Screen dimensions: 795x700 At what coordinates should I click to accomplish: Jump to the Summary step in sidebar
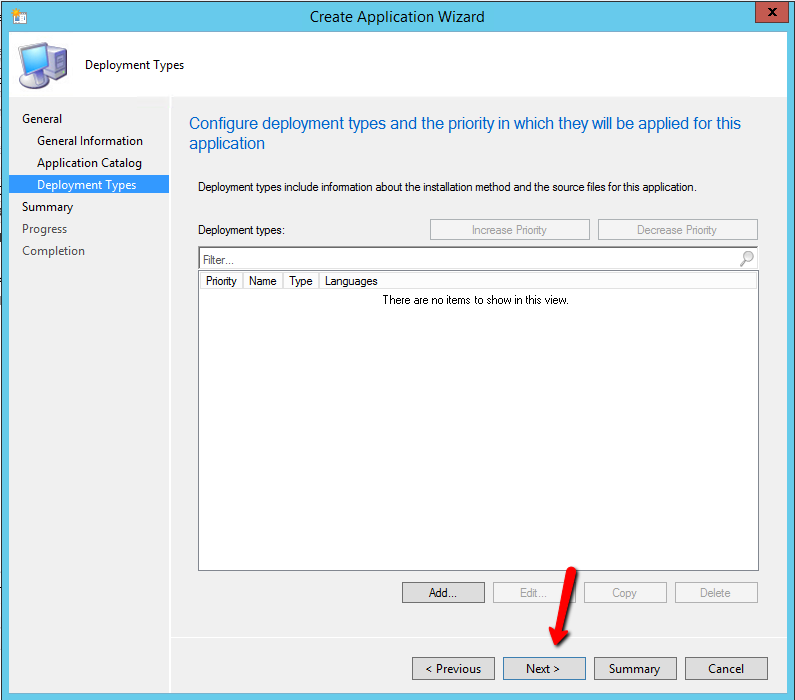pos(47,207)
